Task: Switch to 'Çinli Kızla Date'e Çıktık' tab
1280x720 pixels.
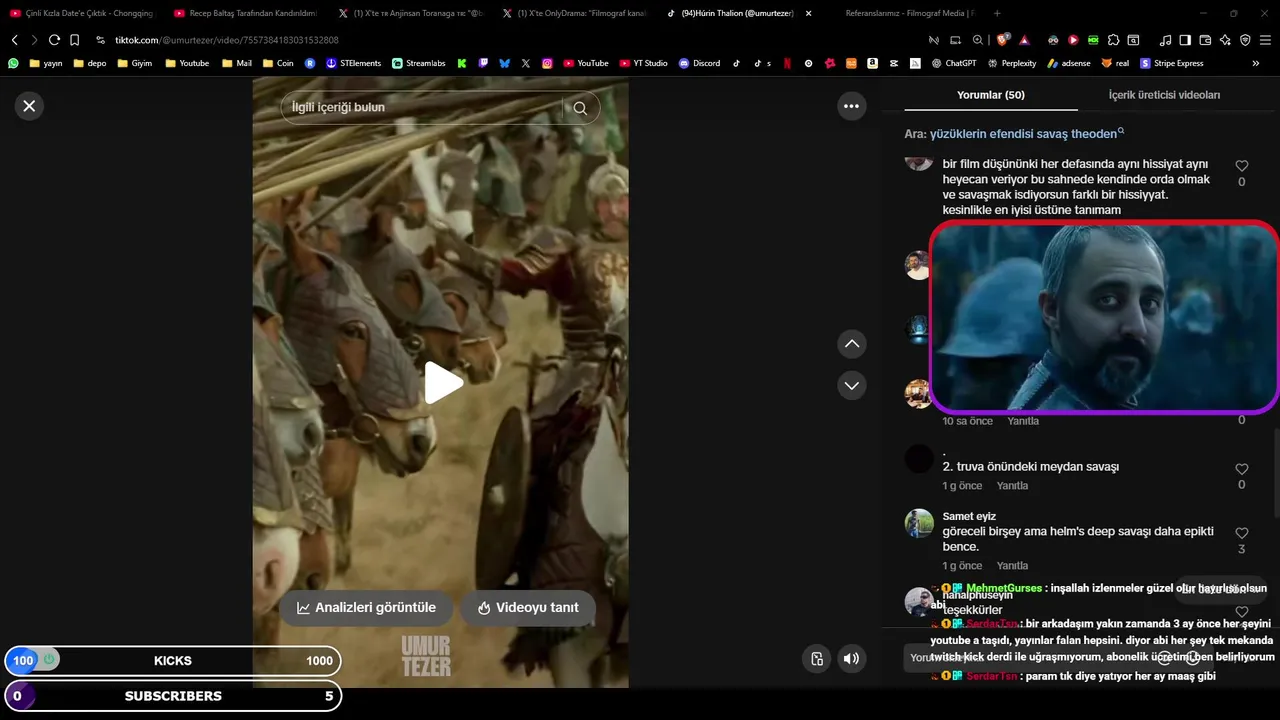Action: point(81,13)
